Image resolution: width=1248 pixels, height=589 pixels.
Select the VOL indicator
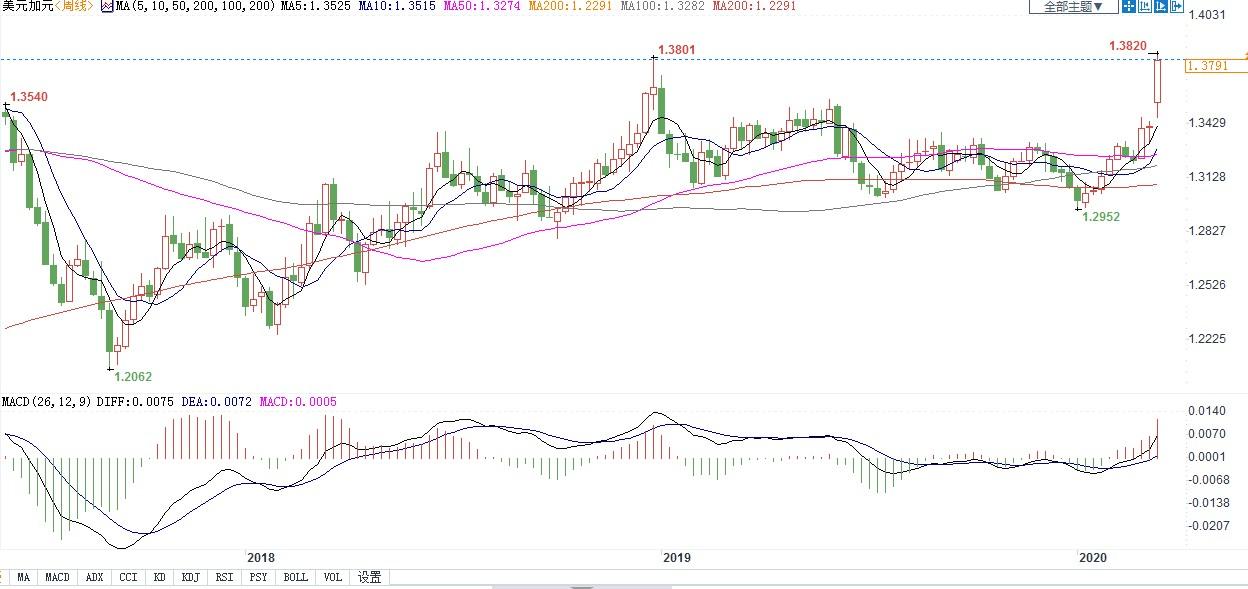click(x=331, y=577)
